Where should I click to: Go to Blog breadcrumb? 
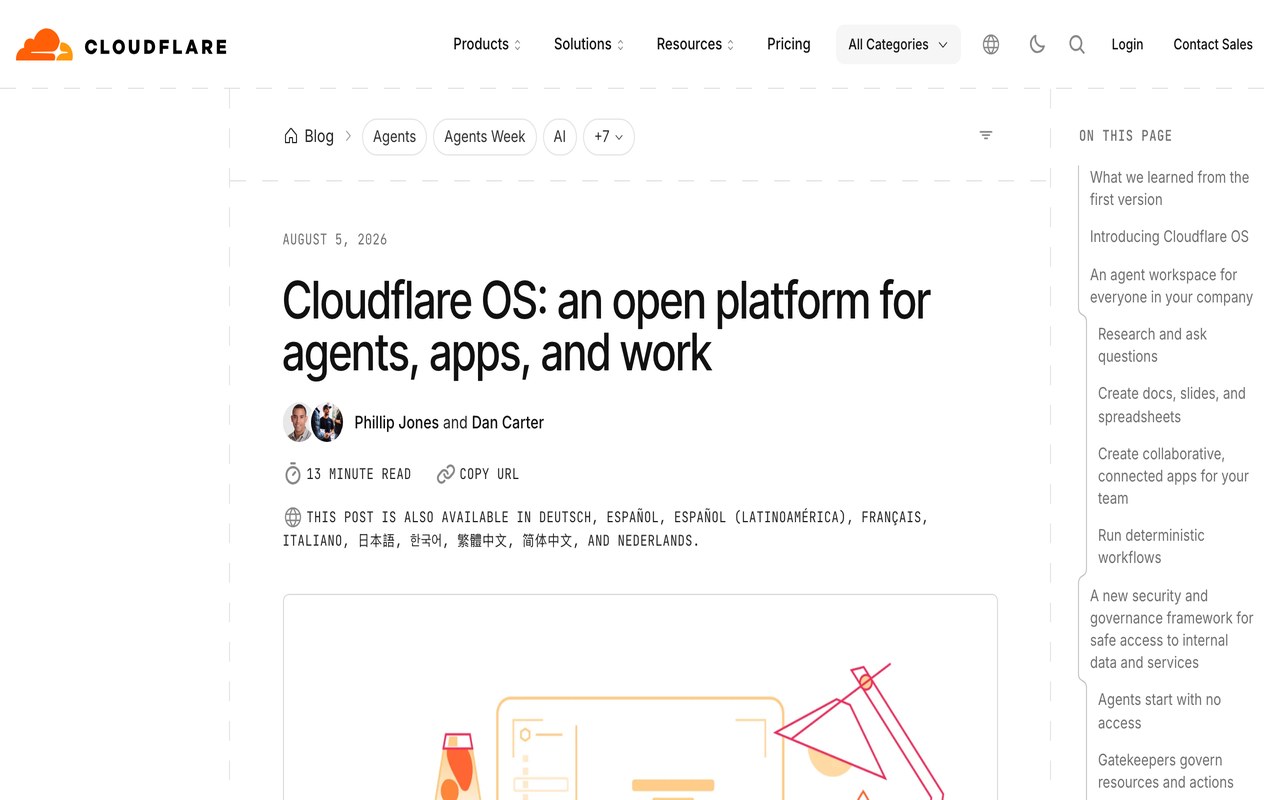[x=319, y=136]
